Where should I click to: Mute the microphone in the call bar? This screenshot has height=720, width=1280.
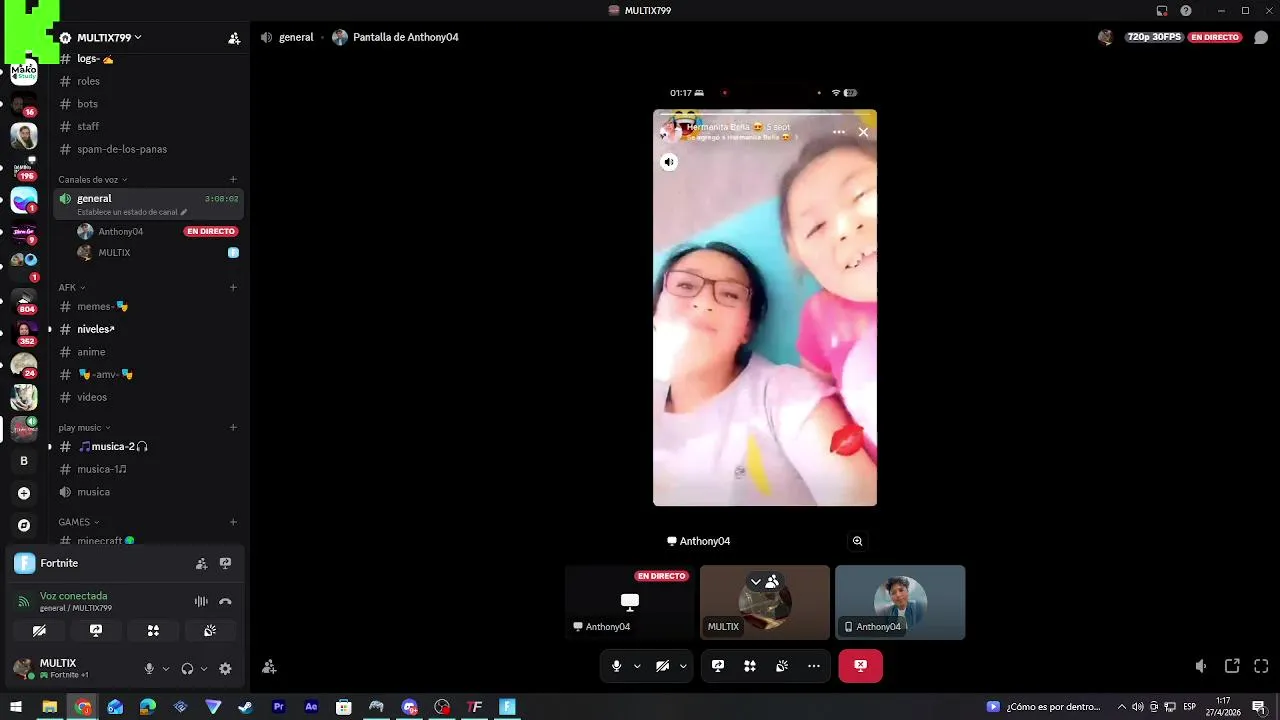click(x=616, y=666)
